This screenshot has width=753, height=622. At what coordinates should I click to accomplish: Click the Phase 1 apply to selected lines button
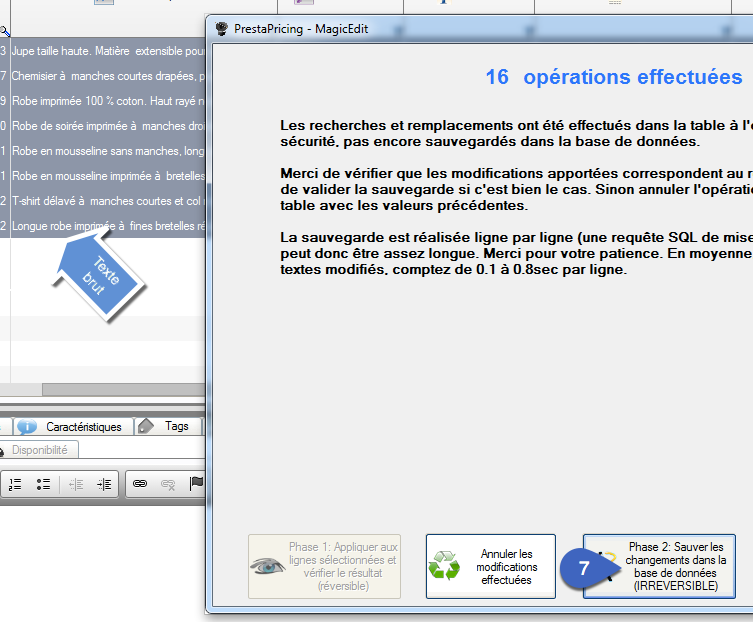[324, 566]
